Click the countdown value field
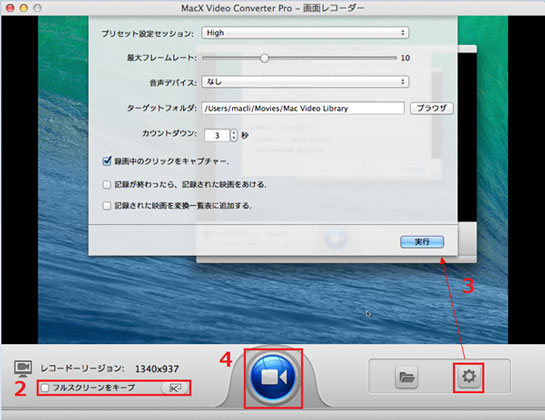The image size is (545, 420). tap(217, 135)
